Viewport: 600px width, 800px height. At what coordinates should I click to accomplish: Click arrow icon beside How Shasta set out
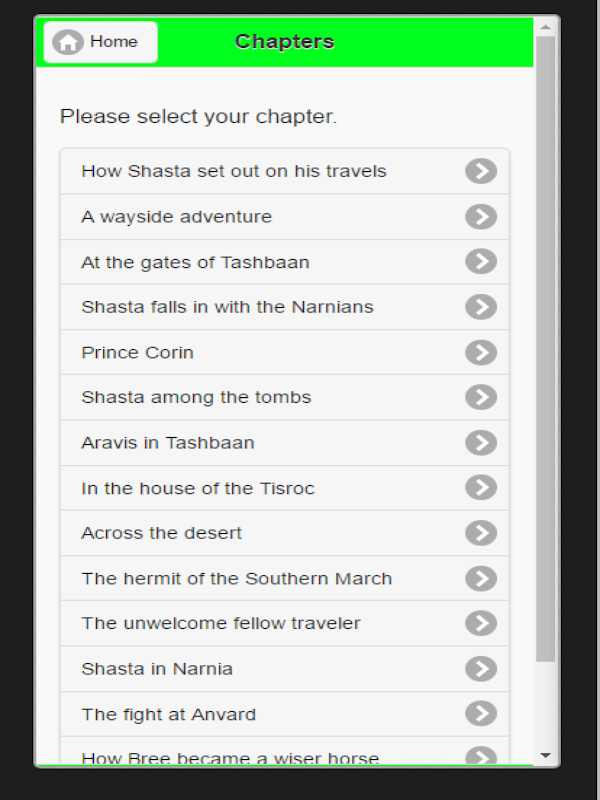481,171
